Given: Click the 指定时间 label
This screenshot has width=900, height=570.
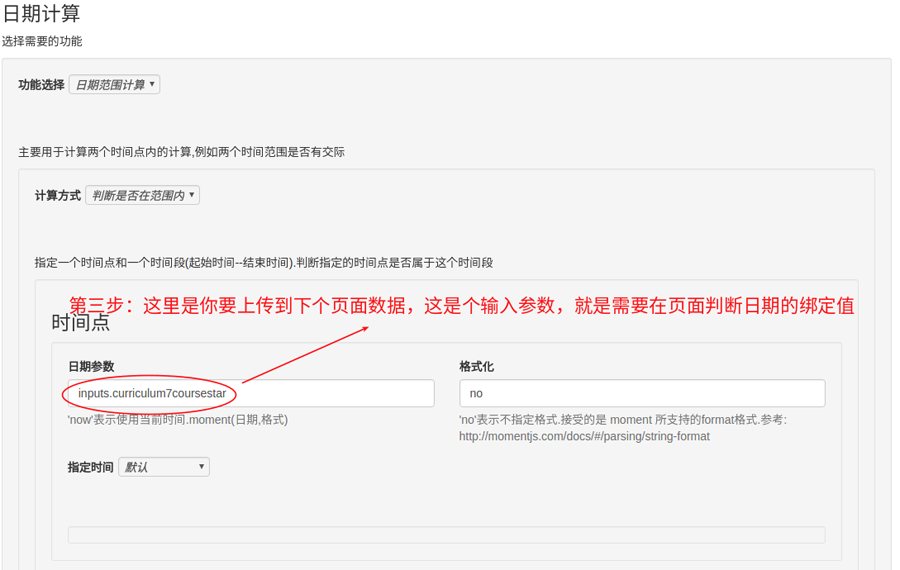Looking at the screenshot, I should (x=90, y=467).
